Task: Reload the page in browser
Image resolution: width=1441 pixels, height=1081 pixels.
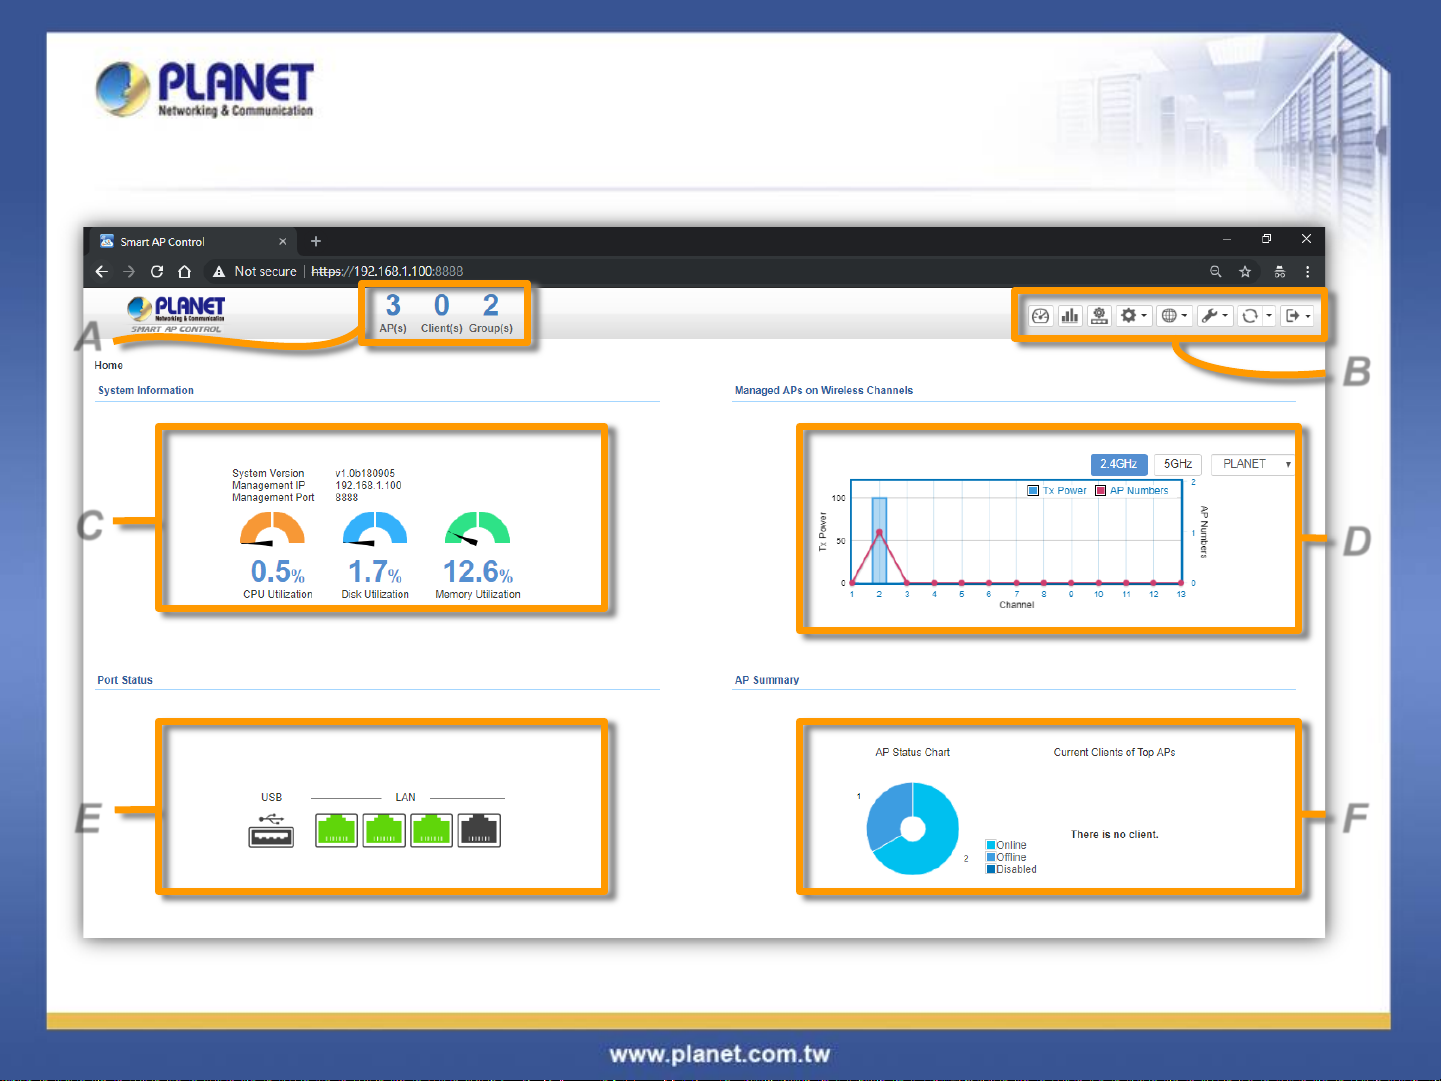Action: 157,271
